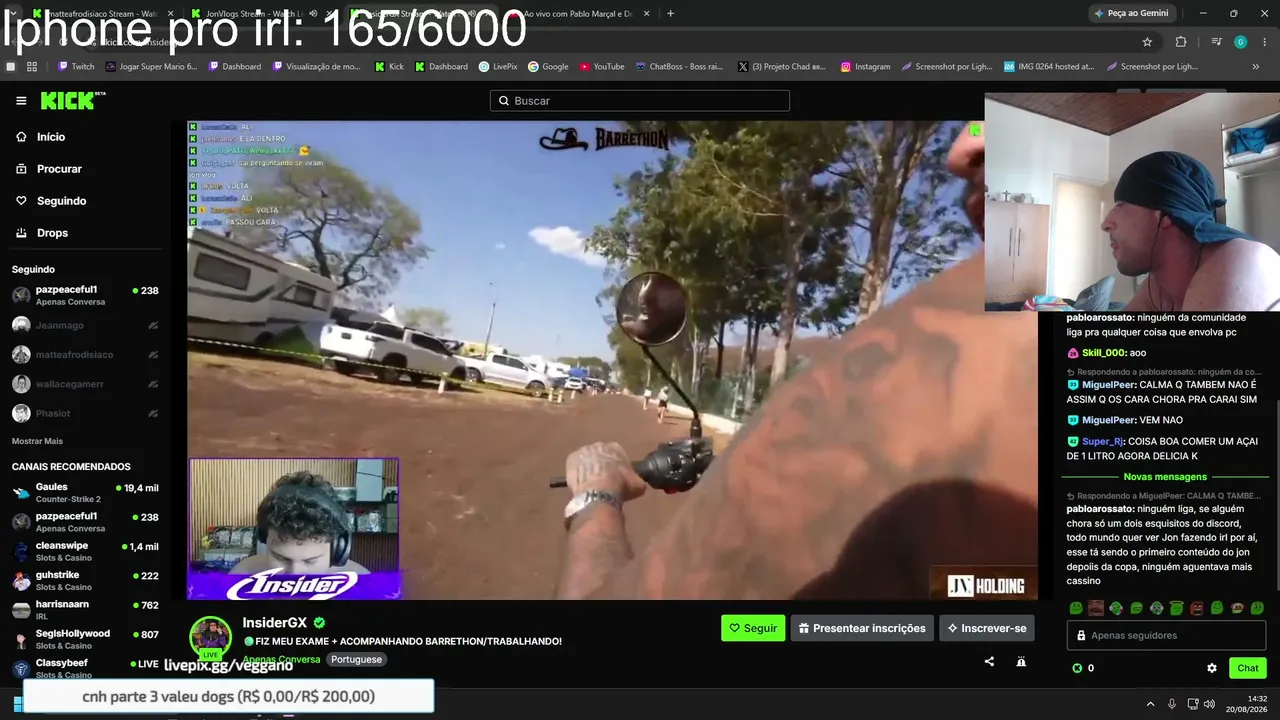The image size is (1280, 720).
Task: Click the taskbar microphone icon
Action: click(x=1171, y=704)
